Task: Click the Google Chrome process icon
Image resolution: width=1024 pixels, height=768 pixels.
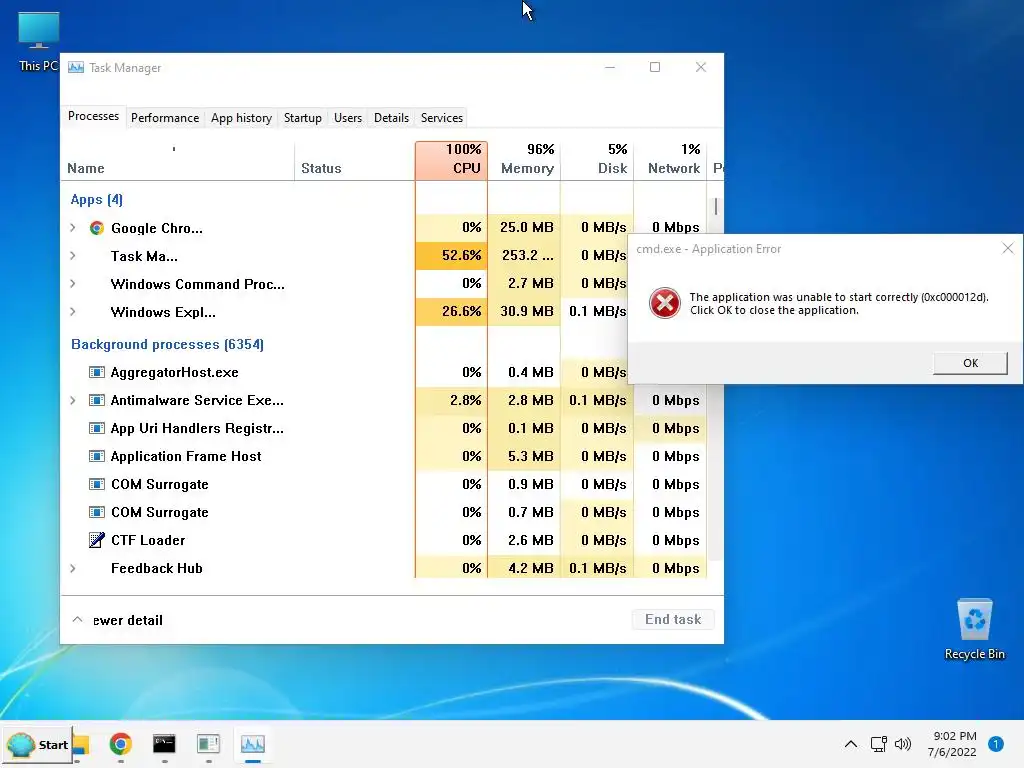Action: [x=97, y=228]
